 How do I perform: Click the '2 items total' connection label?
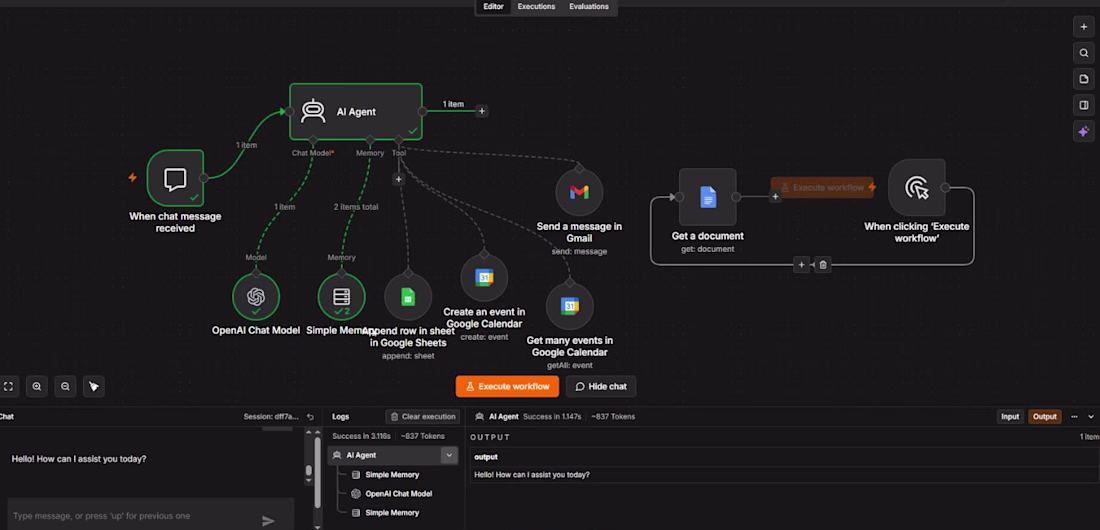[x=356, y=207]
